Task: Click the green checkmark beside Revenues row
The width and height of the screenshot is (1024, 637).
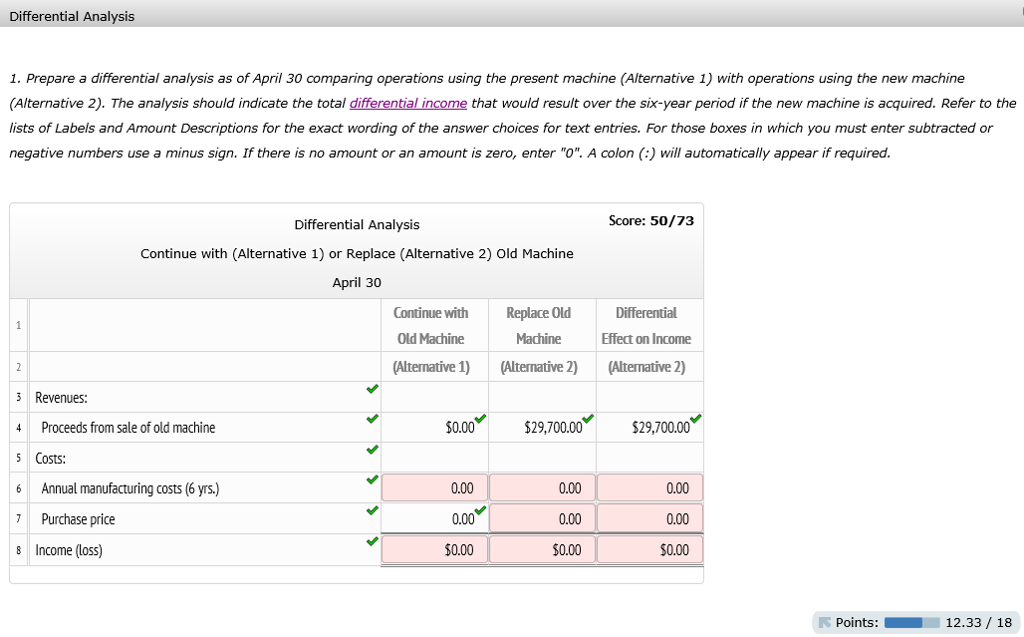Action: tap(372, 388)
